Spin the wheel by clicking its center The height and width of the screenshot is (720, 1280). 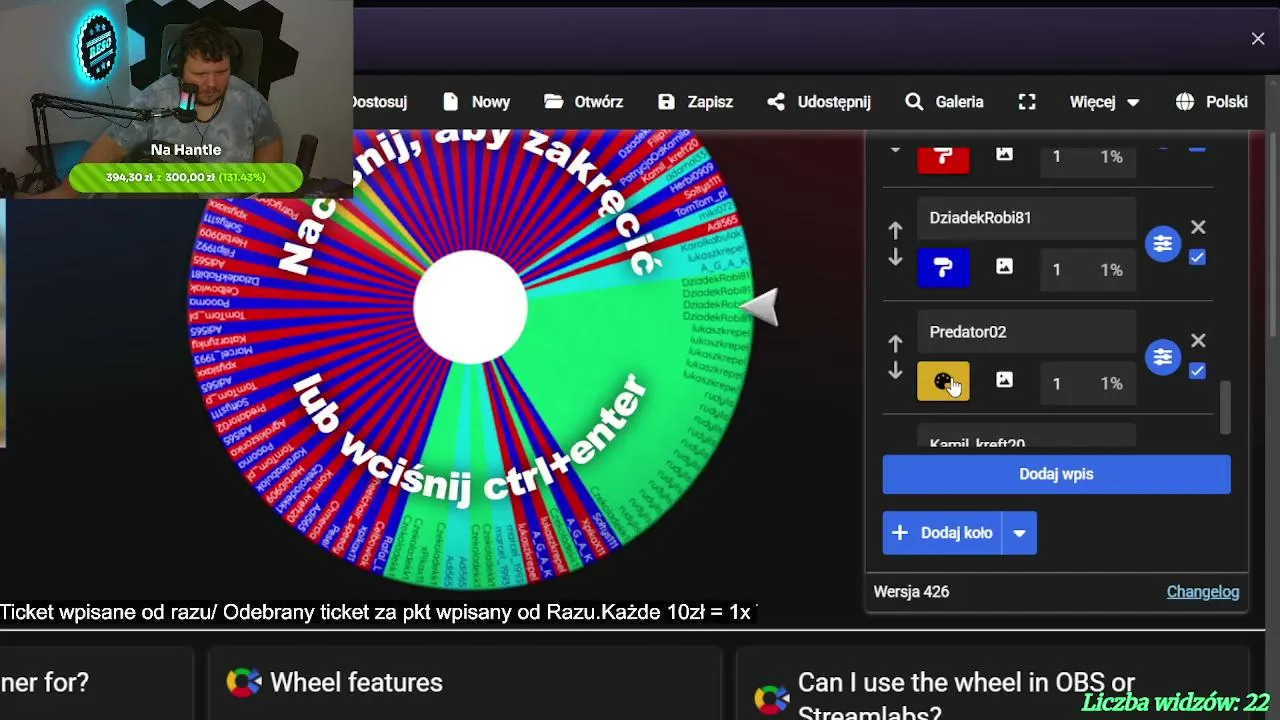pos(470,307)
